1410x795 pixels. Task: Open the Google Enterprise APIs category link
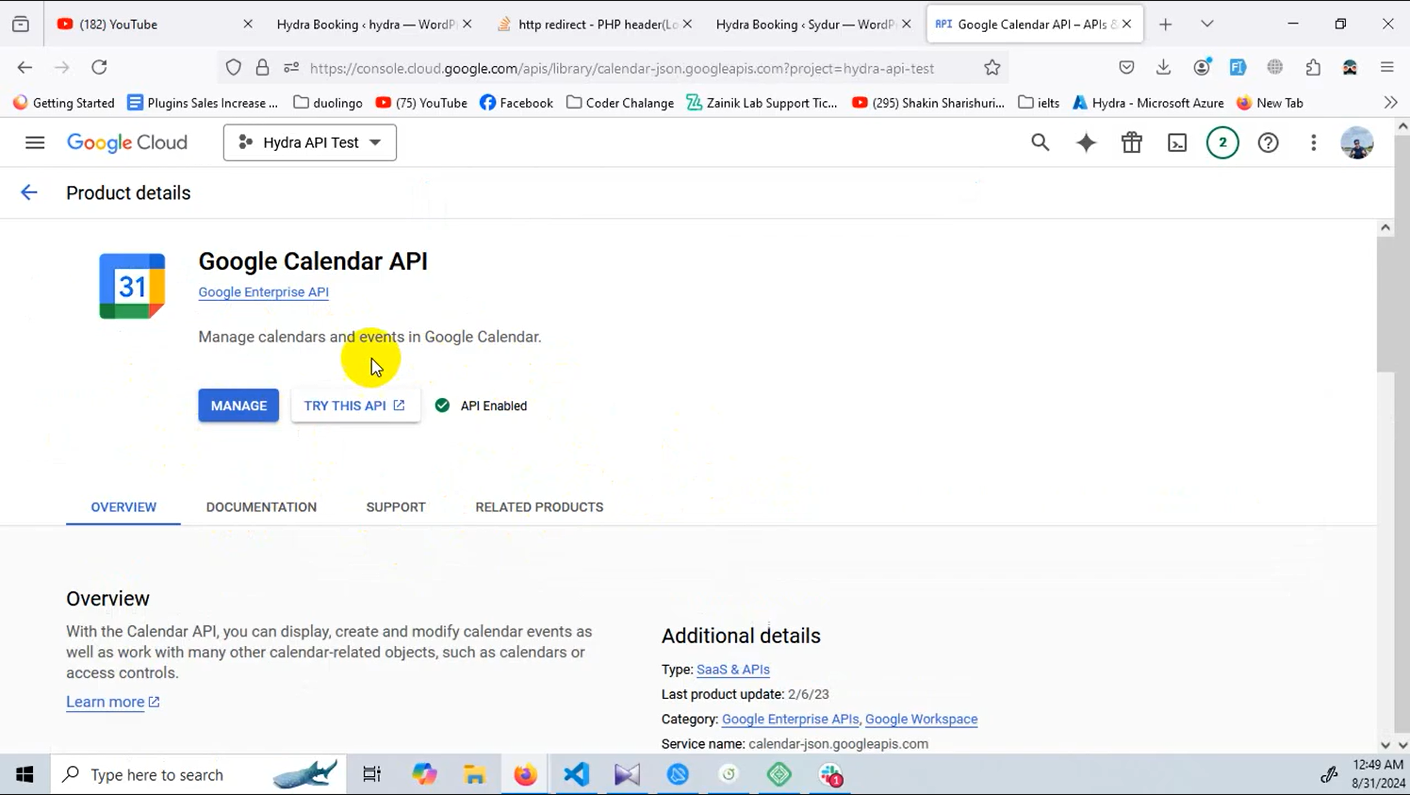[x=790, y=719]
